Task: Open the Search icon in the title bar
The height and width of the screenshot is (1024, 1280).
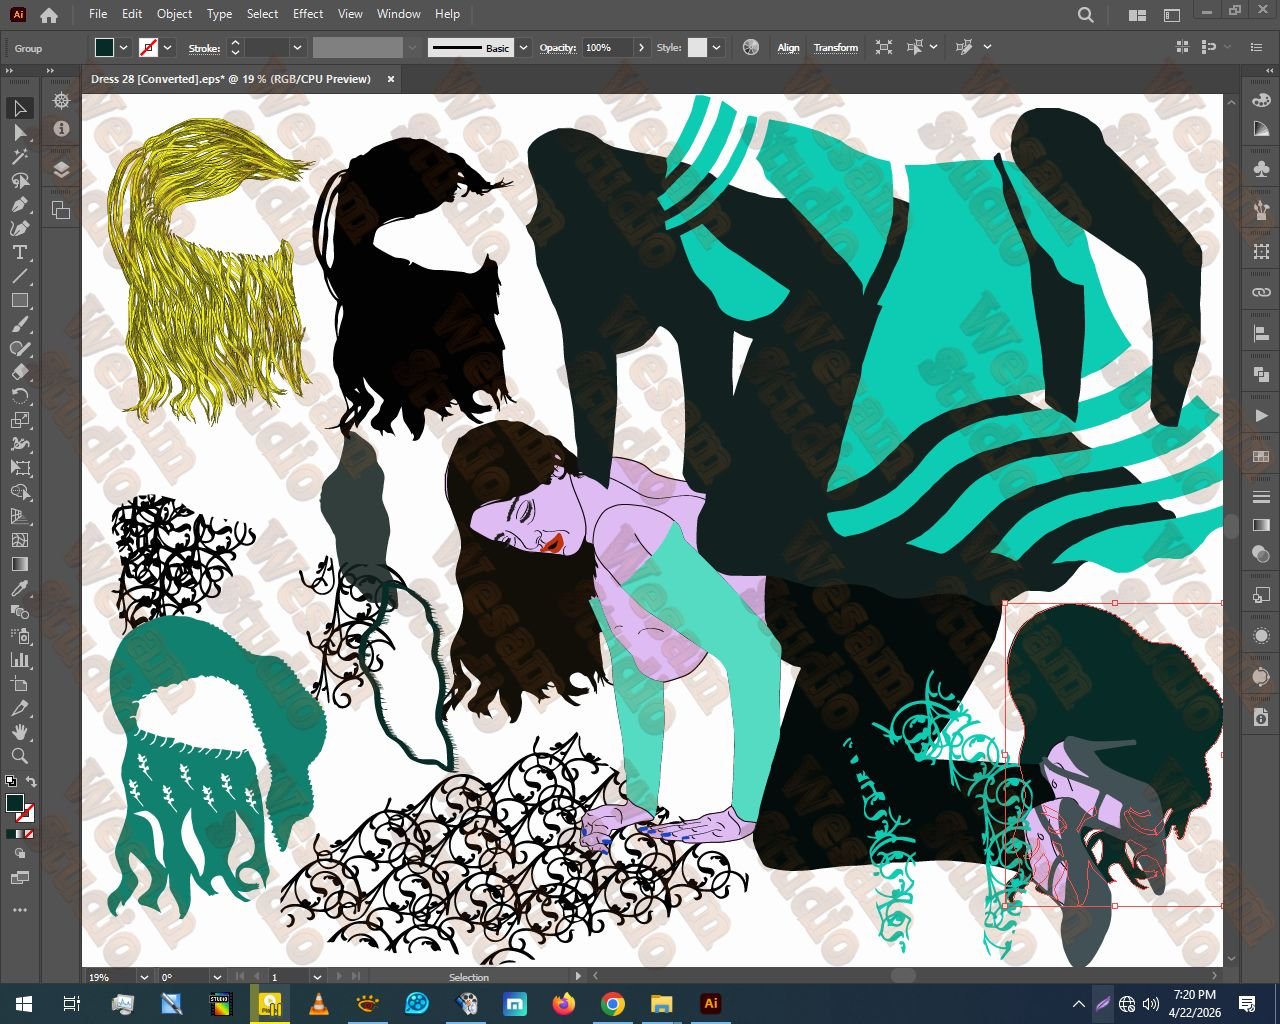Action: [x=1086, y=15]
